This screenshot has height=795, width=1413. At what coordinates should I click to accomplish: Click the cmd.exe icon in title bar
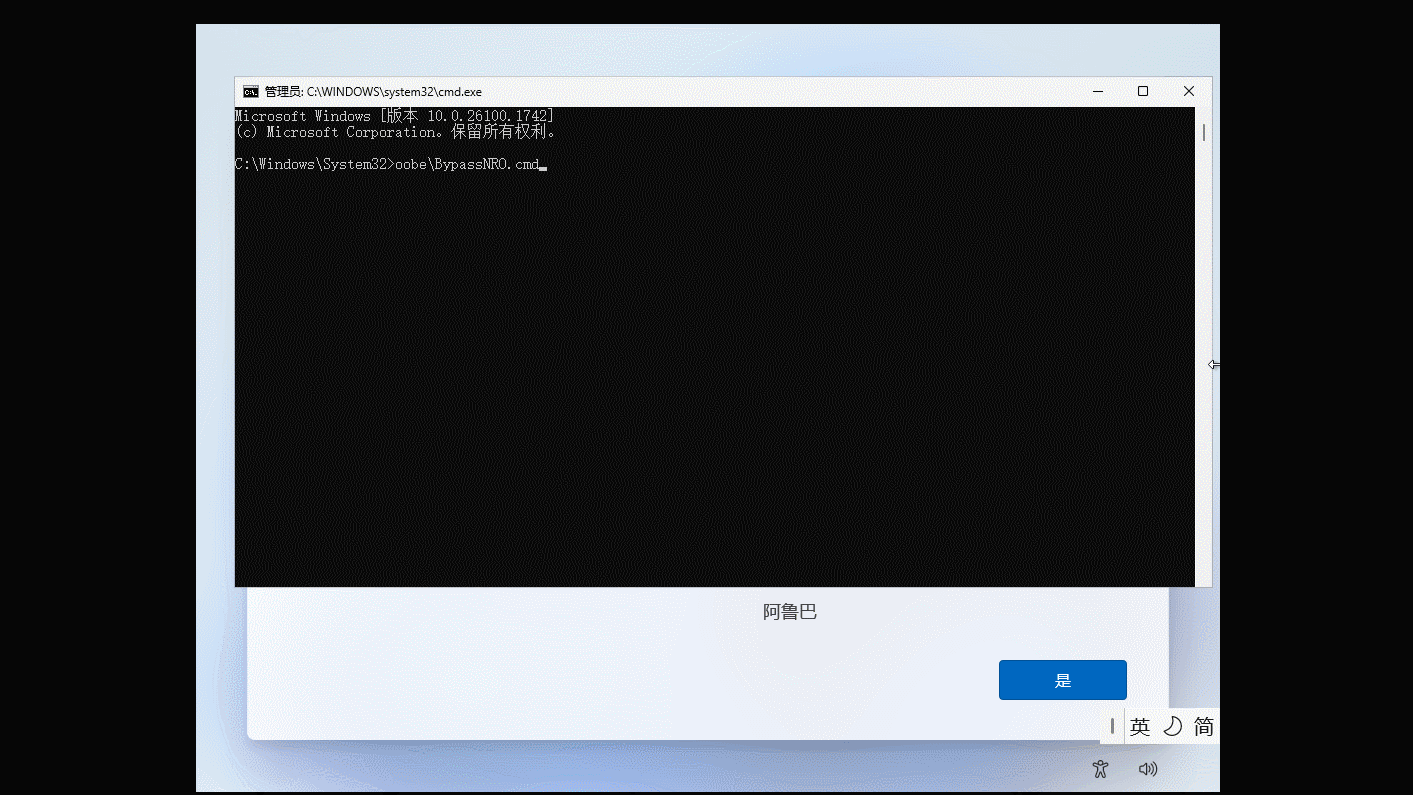coord(251,92)
